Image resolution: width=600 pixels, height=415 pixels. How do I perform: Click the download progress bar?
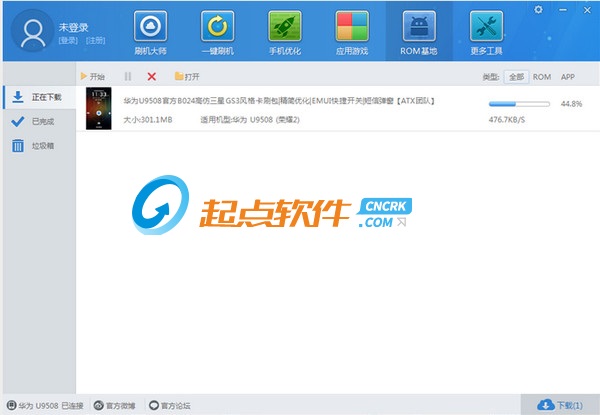click(519, 104)
